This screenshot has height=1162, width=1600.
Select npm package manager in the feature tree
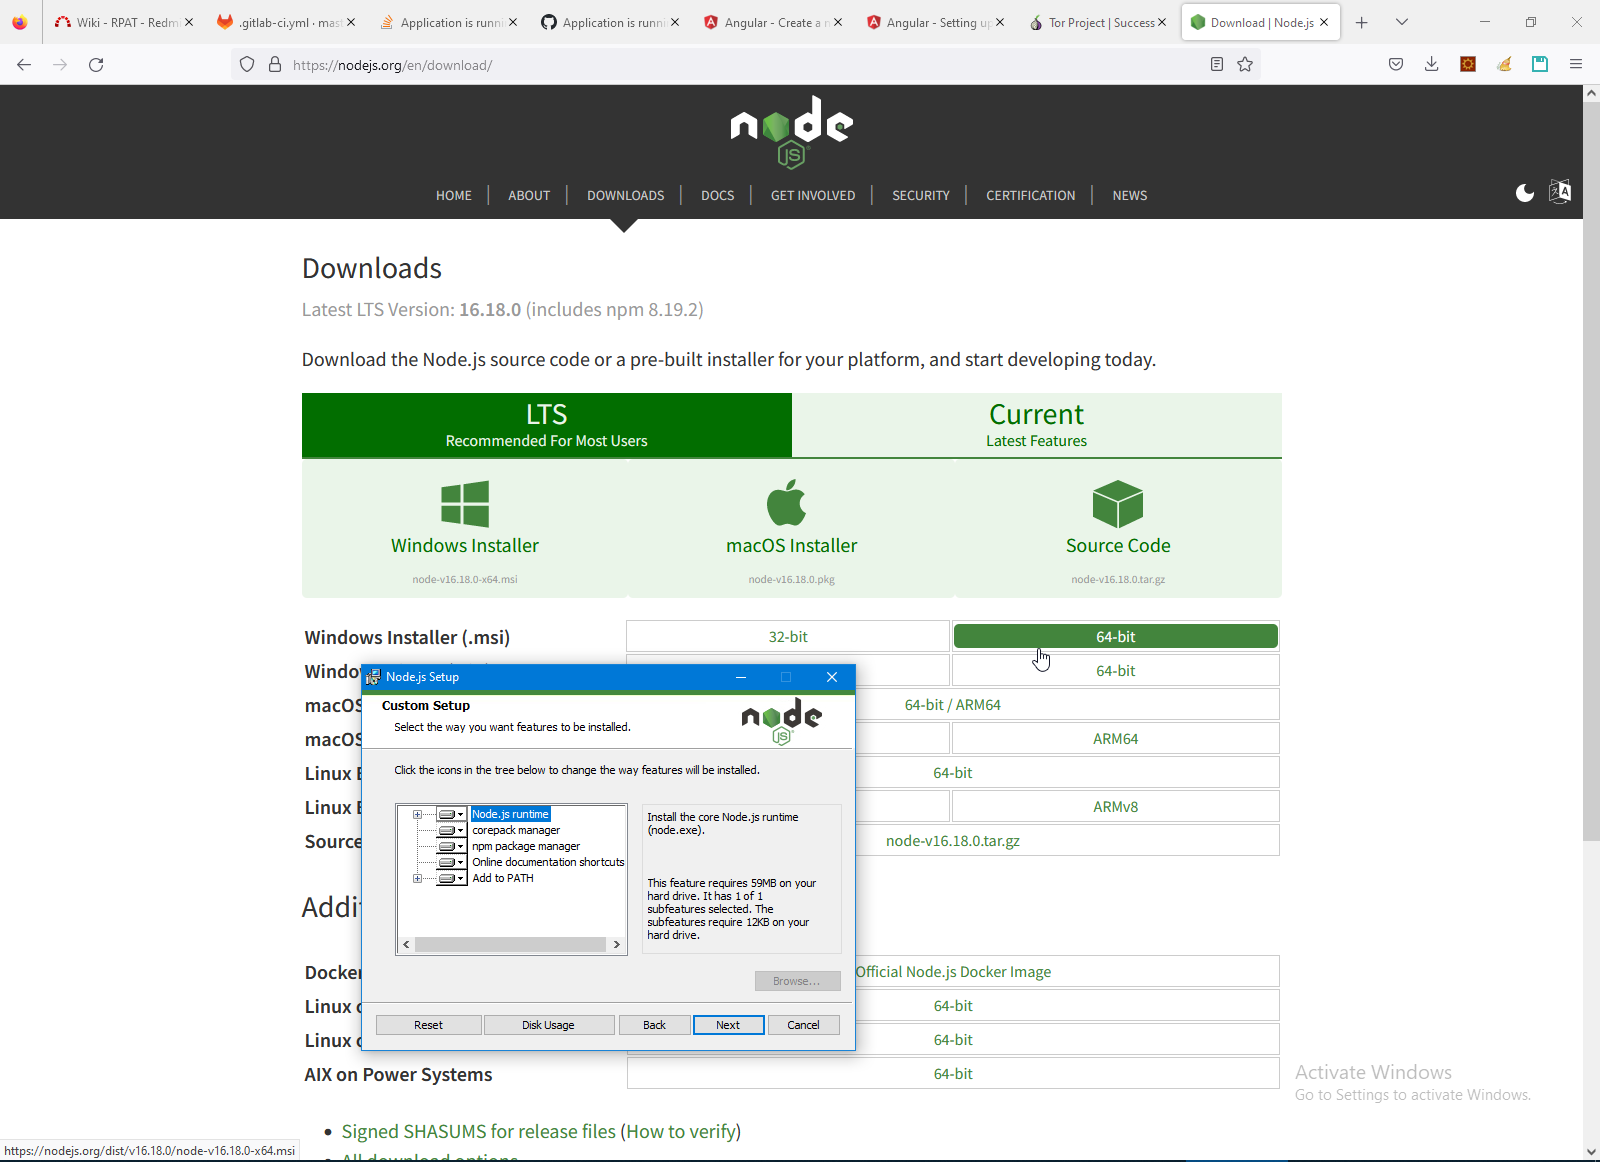[526, 847]
